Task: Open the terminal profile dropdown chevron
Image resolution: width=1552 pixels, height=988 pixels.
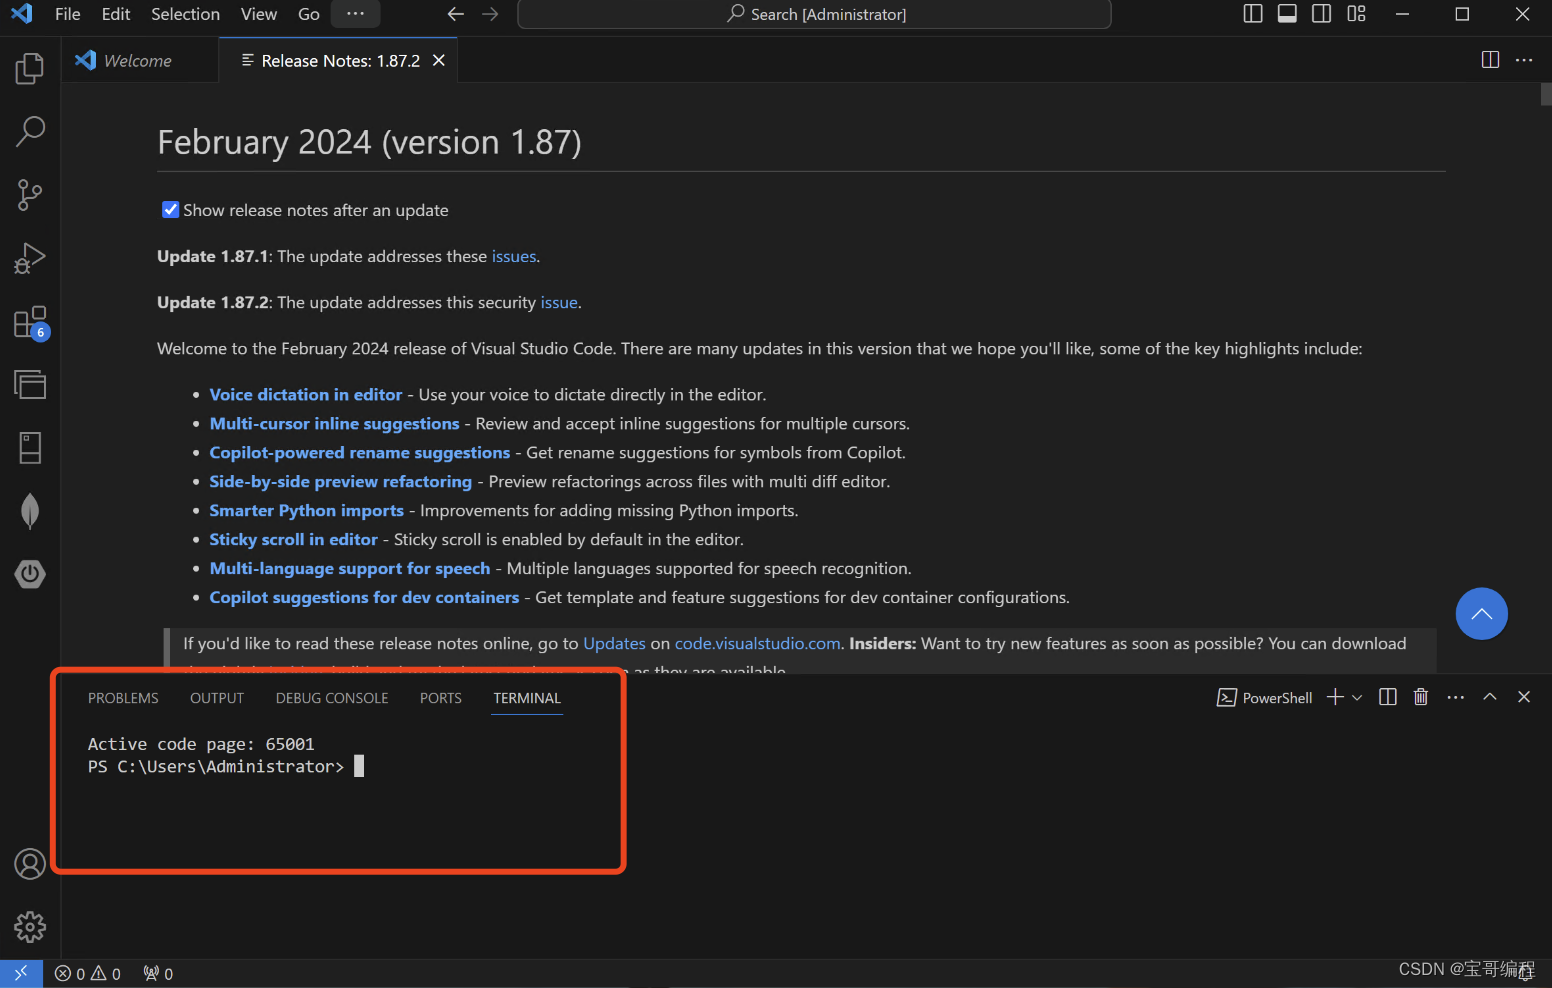Action: (1357, 697)
